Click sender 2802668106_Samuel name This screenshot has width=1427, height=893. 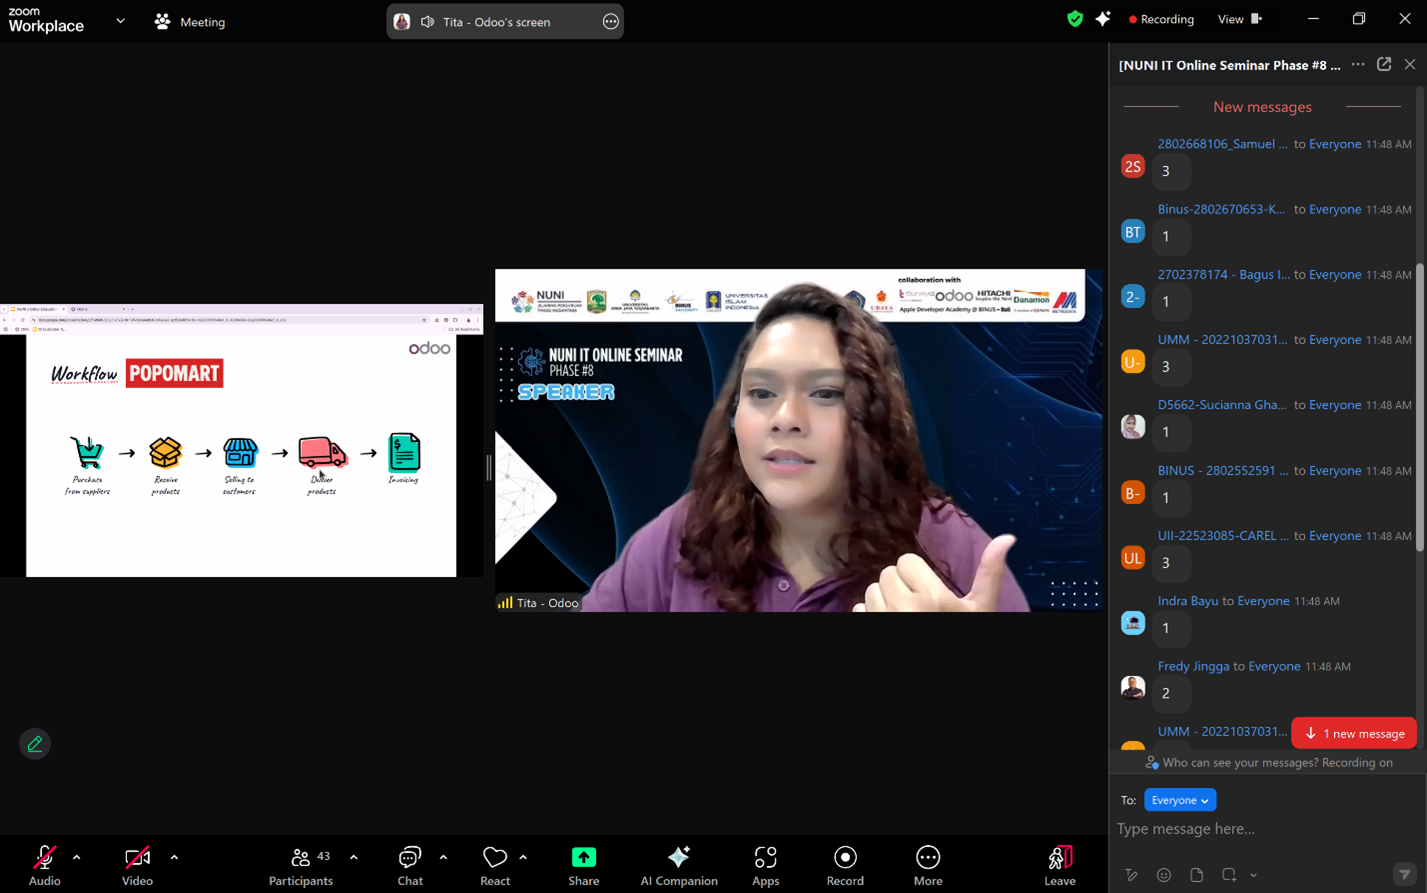tap(1222, 144)
